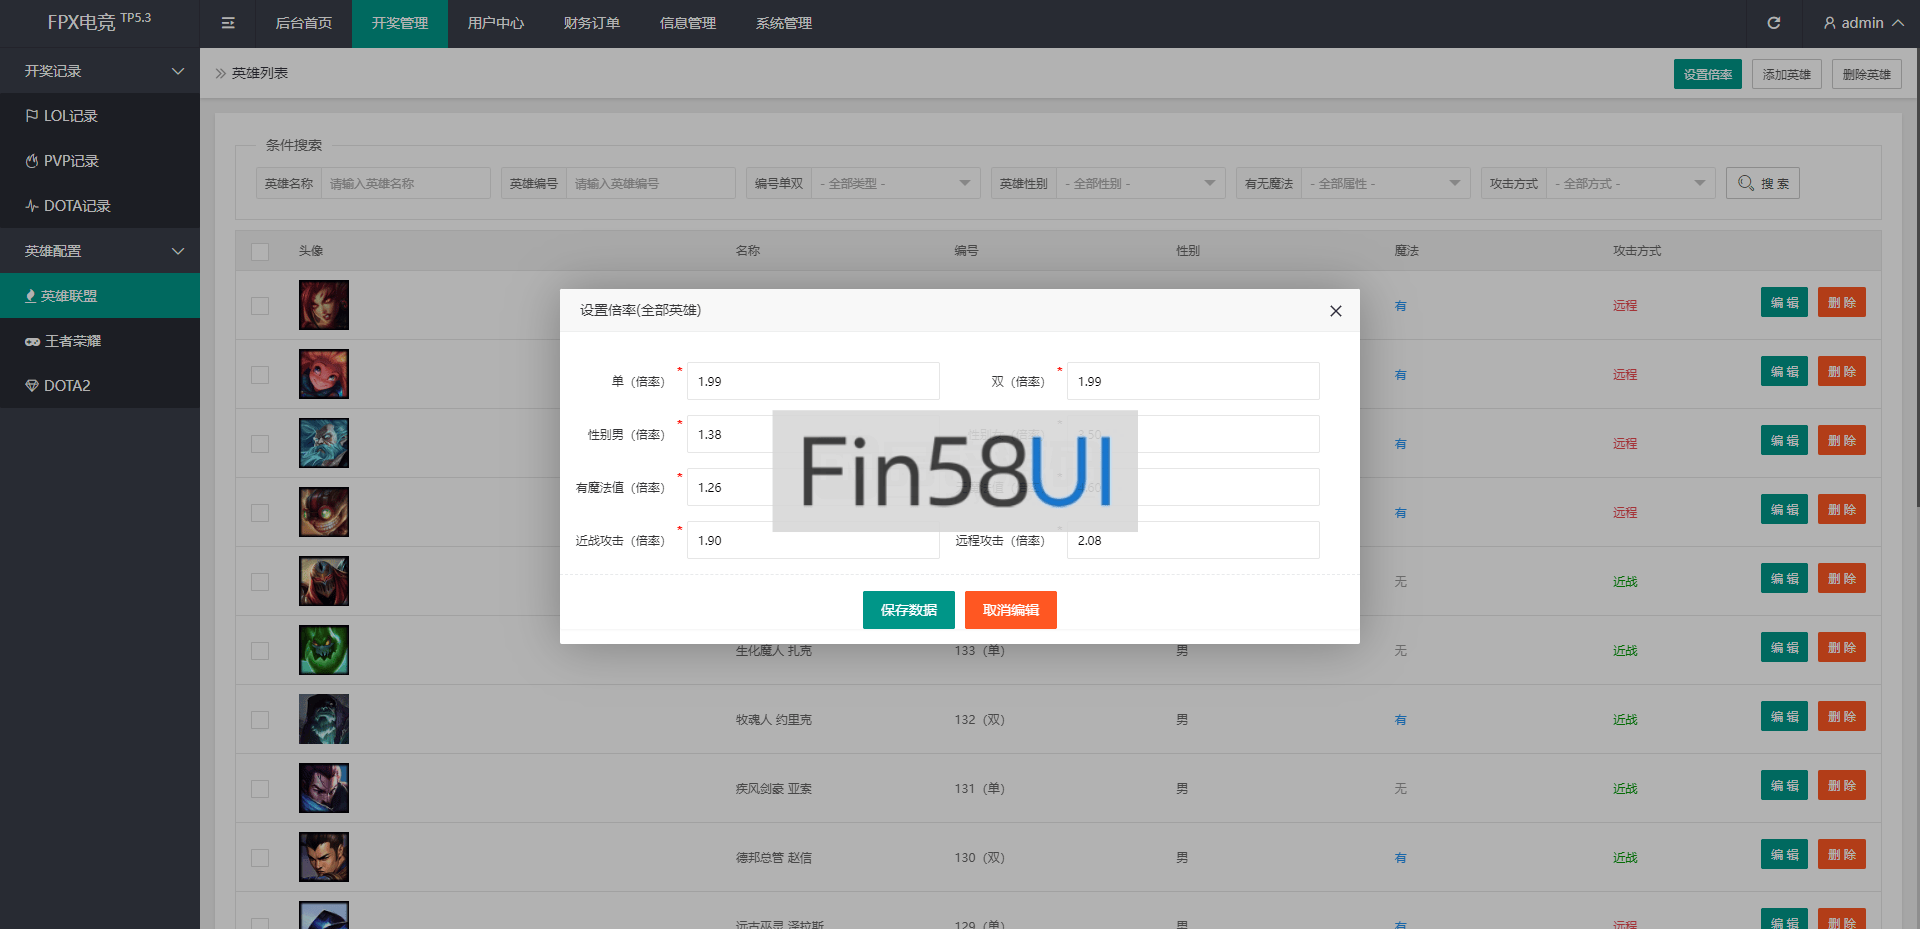Switch to the 用户中心 top menu
The width and height of the screenshot is (1920, 929).
pos(495,23)
